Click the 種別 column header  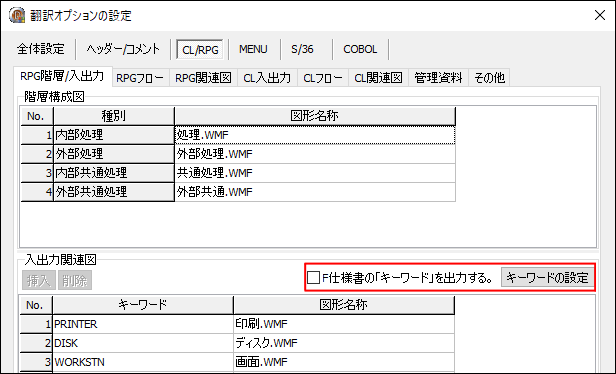click(114, 116)
